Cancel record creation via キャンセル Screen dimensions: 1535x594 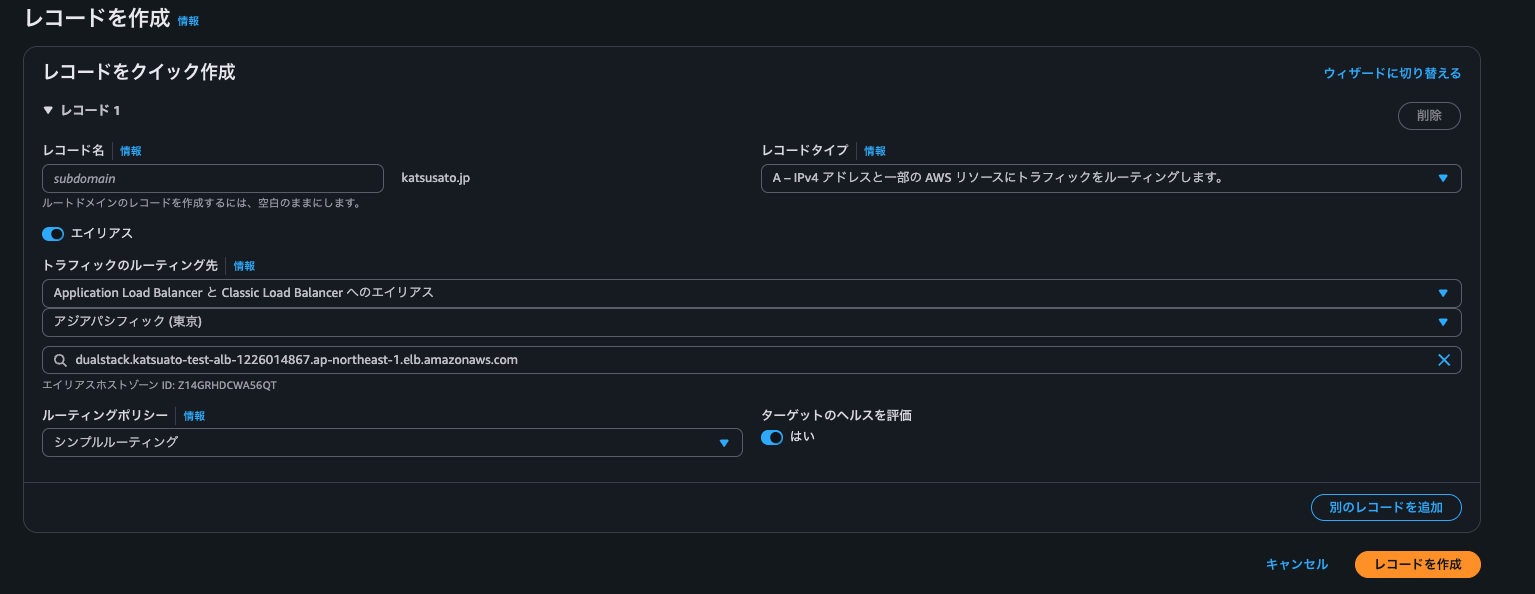(x=1296, y=564)
